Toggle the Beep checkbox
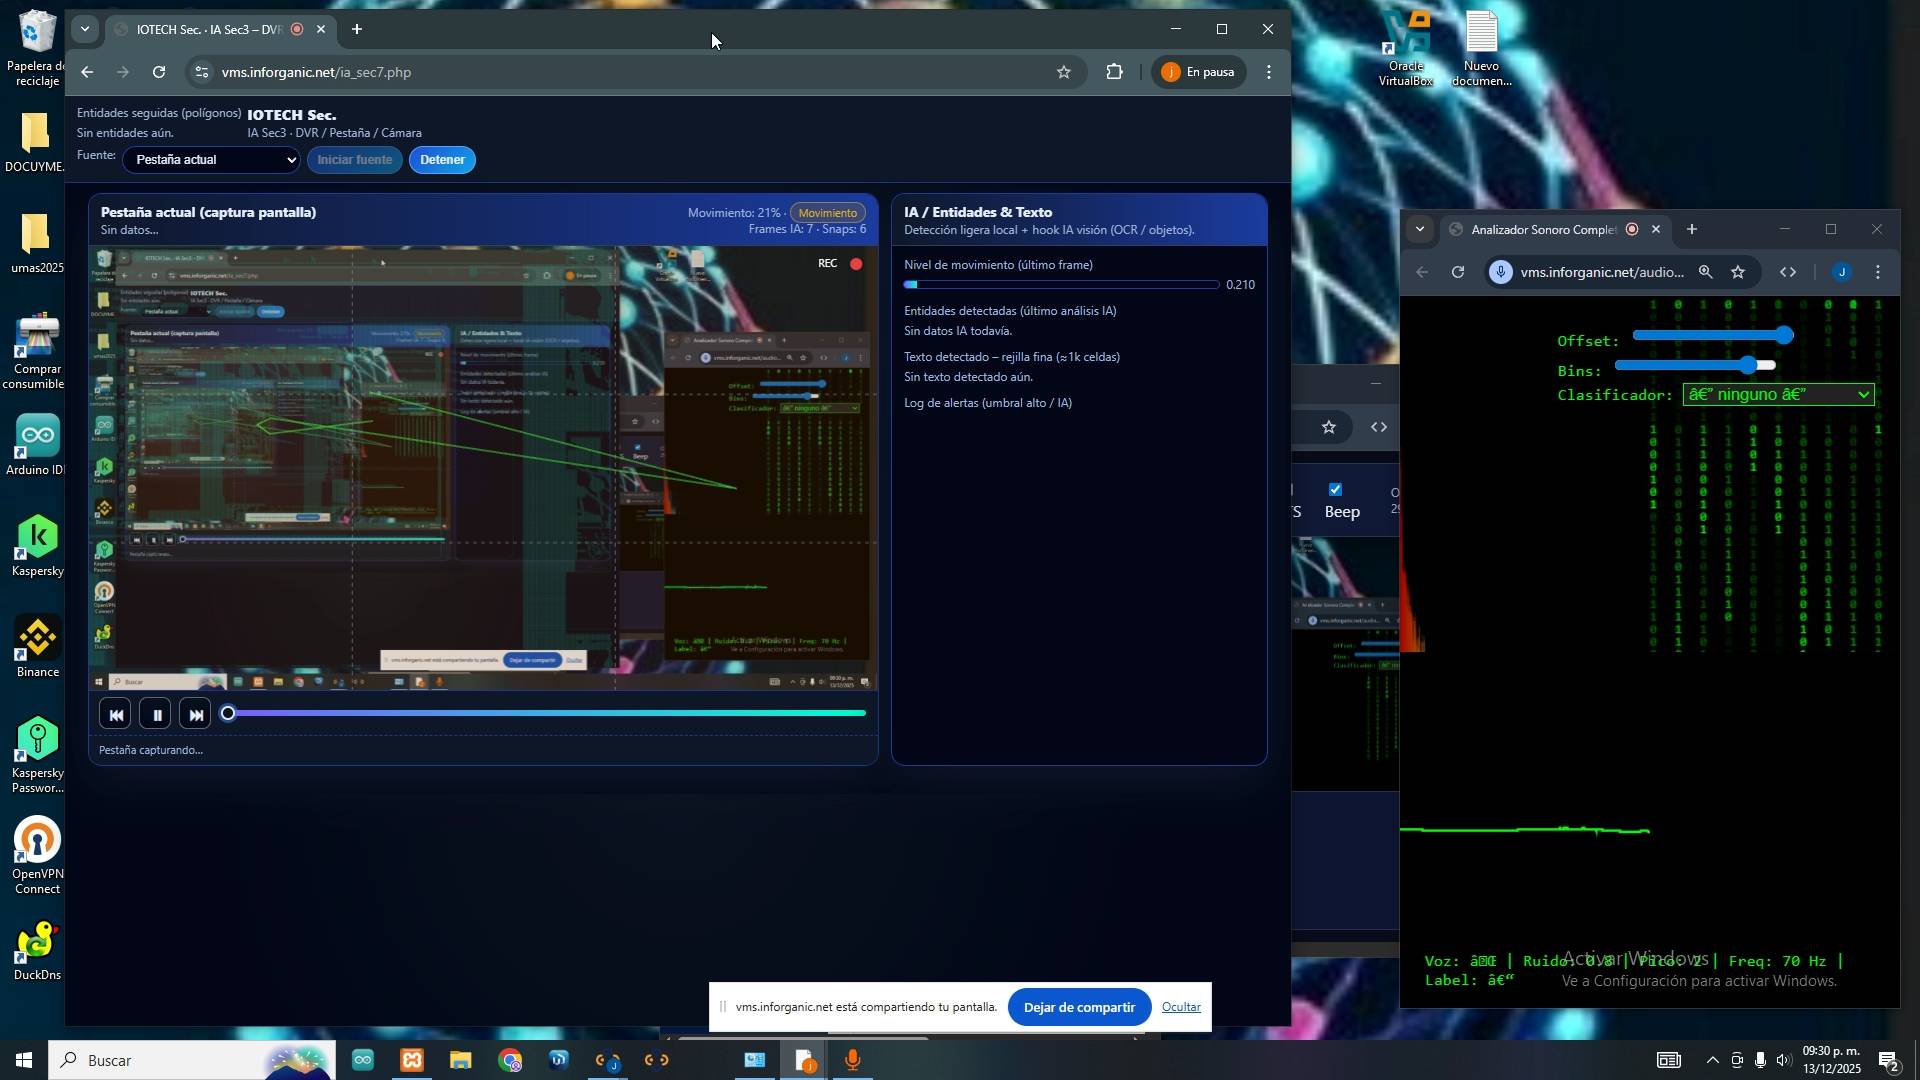Image resolution: width=1920 pixels, height=1080 pixels. point(1335,489)
